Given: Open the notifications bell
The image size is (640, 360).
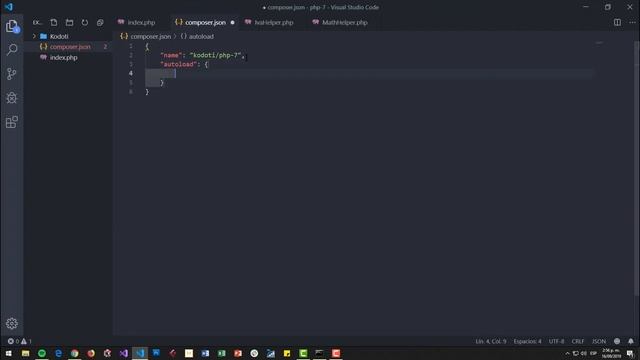Looking at the screenshot, I should click(631, 341).
